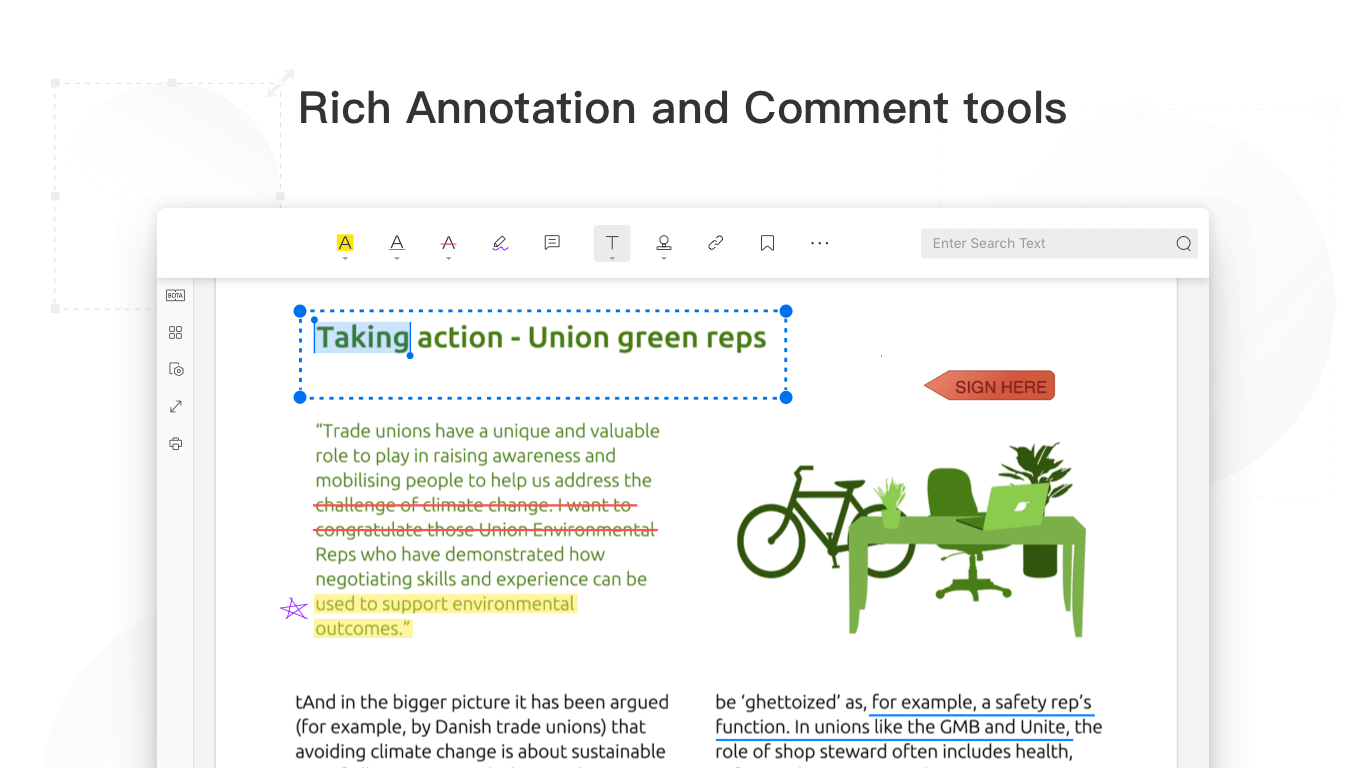Image resolution: width=1366 pixels, height=768 pixels.
Task: Click the Bookmark icon in the toolbar
Action: (768, 243)
